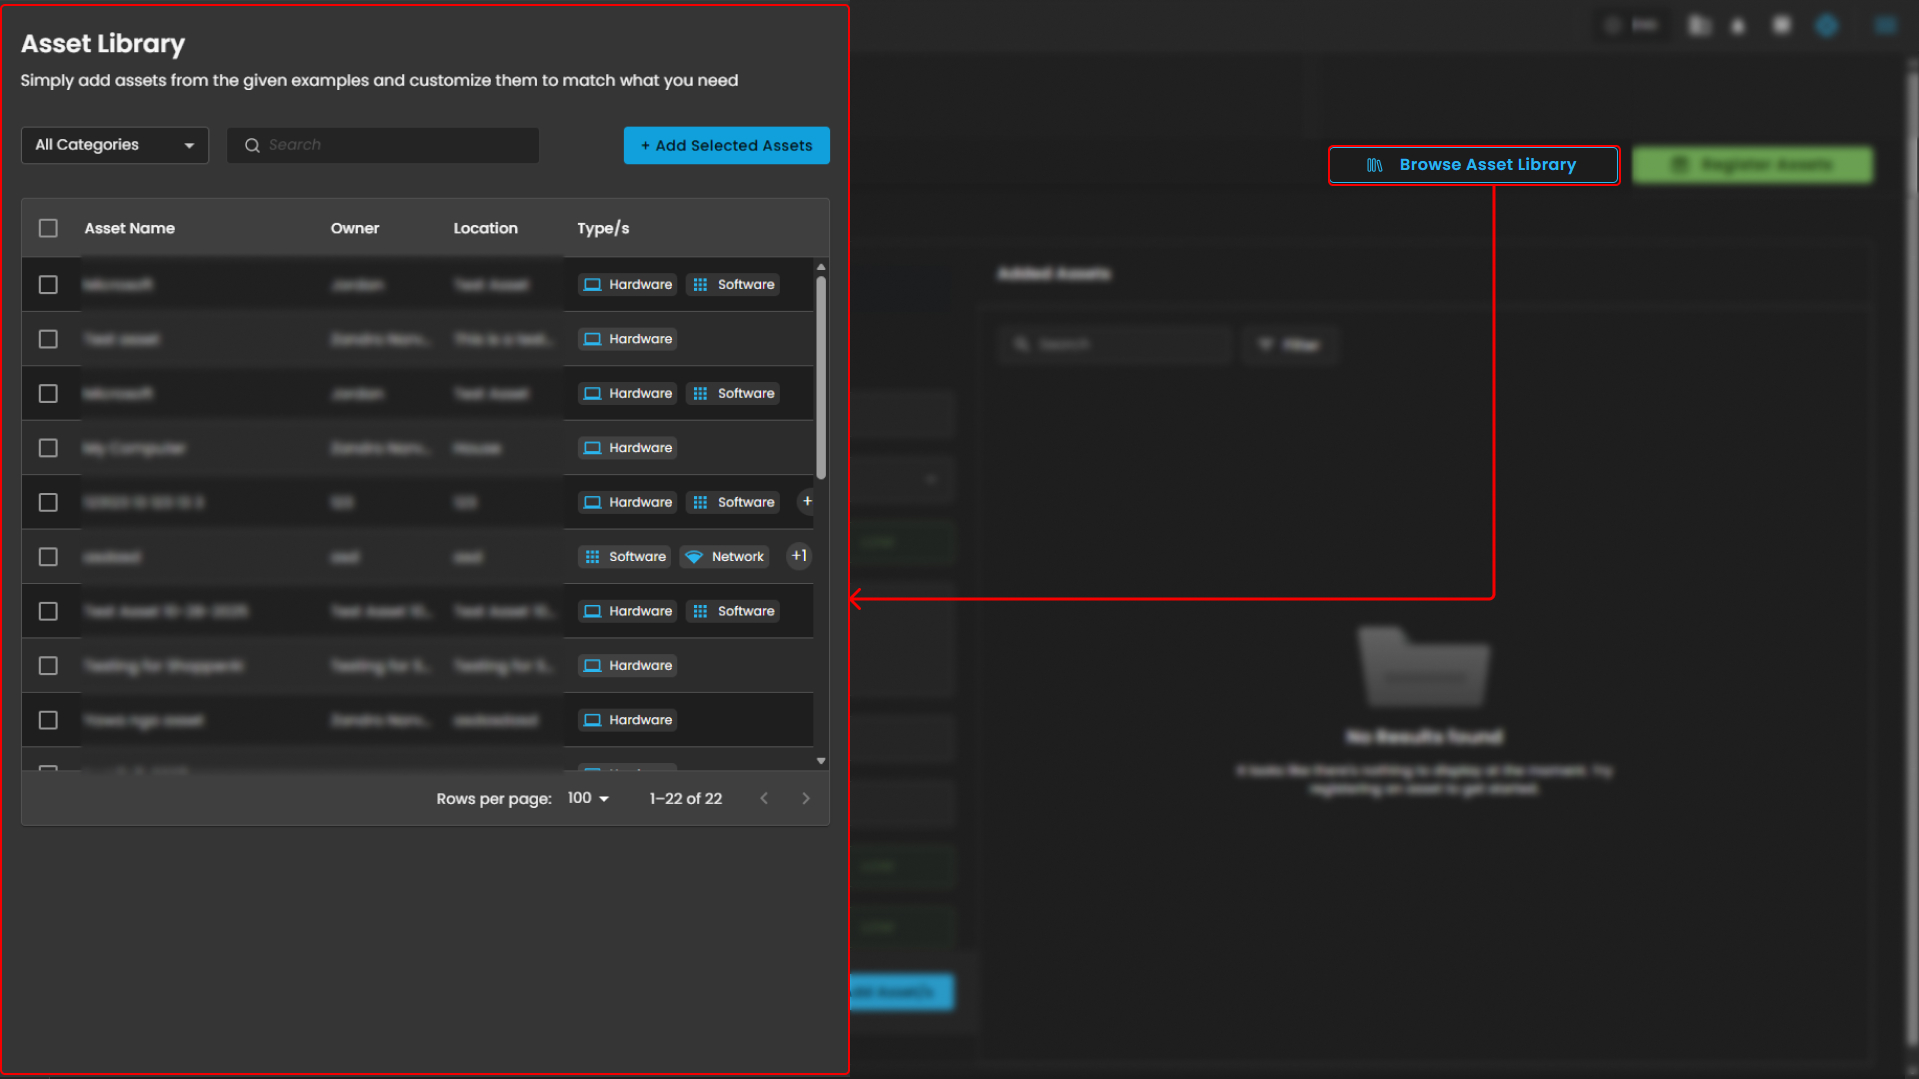Click Add Selected Assets button
This screenshot has width=1919, height=1079.
[726, 146]
